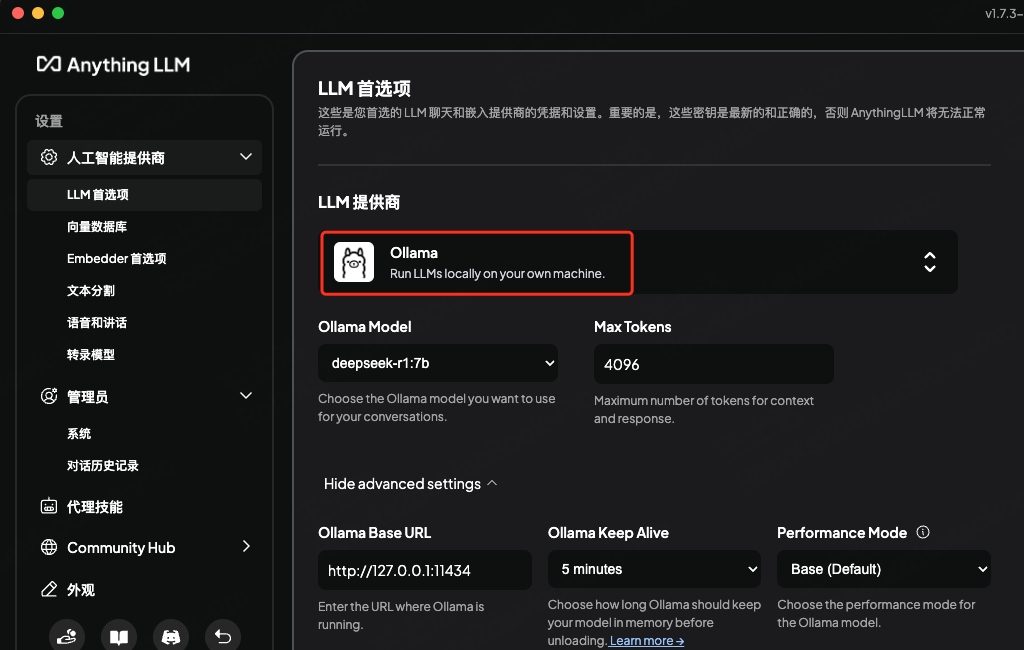Image resolution: width=1024 pixels, height=650 pixels.
Task: Open 代理技能 settings
Action: [95, 507]
